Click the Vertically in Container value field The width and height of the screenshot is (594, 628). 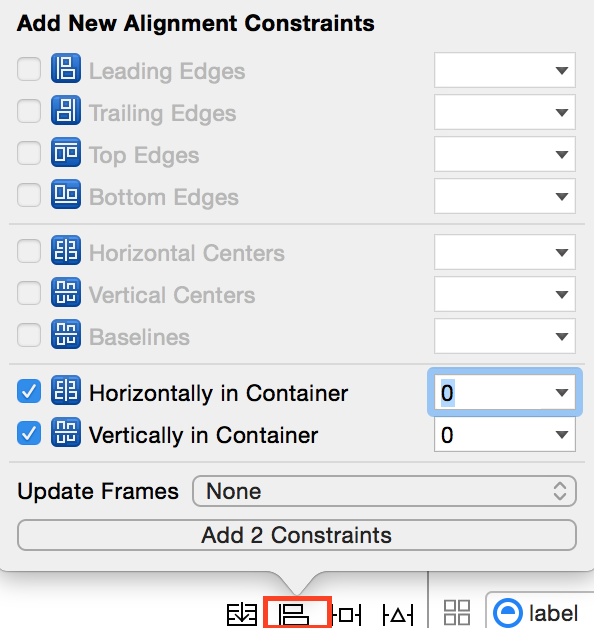tap(505, 435)
